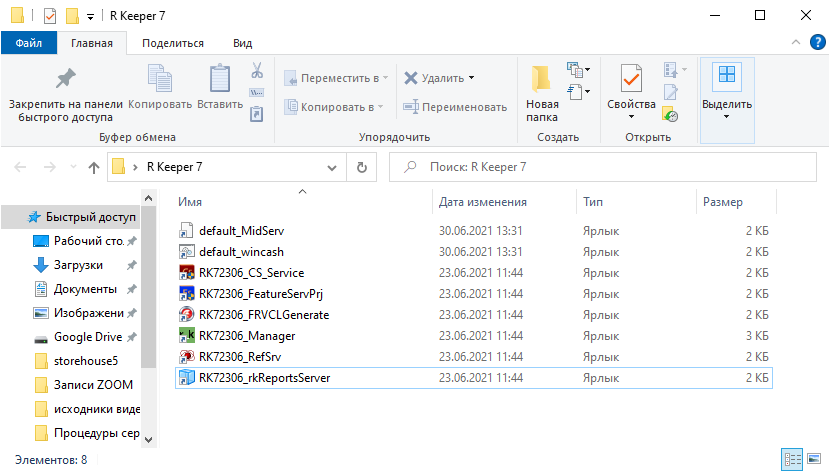Expand the Select (Выделить) dropdown

727,116
